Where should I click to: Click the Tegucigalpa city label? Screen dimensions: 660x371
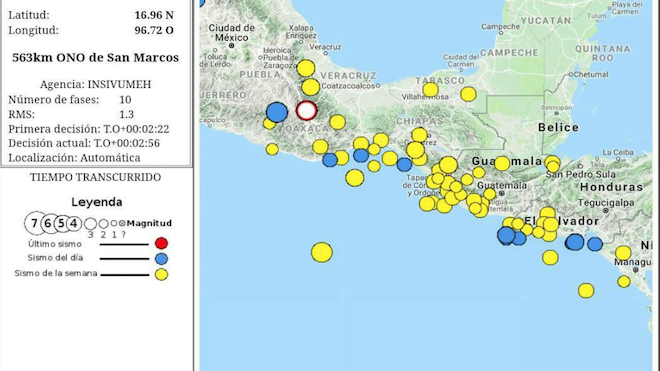pos(606,203)
